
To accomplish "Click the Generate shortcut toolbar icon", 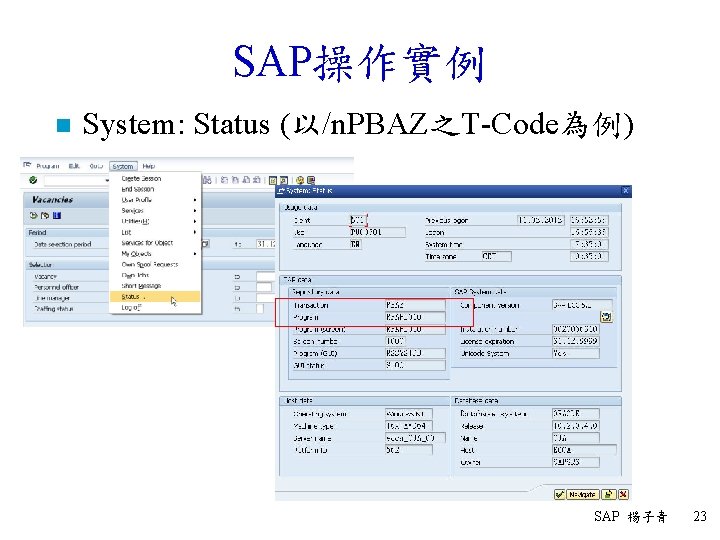I will tap(284, 180).
